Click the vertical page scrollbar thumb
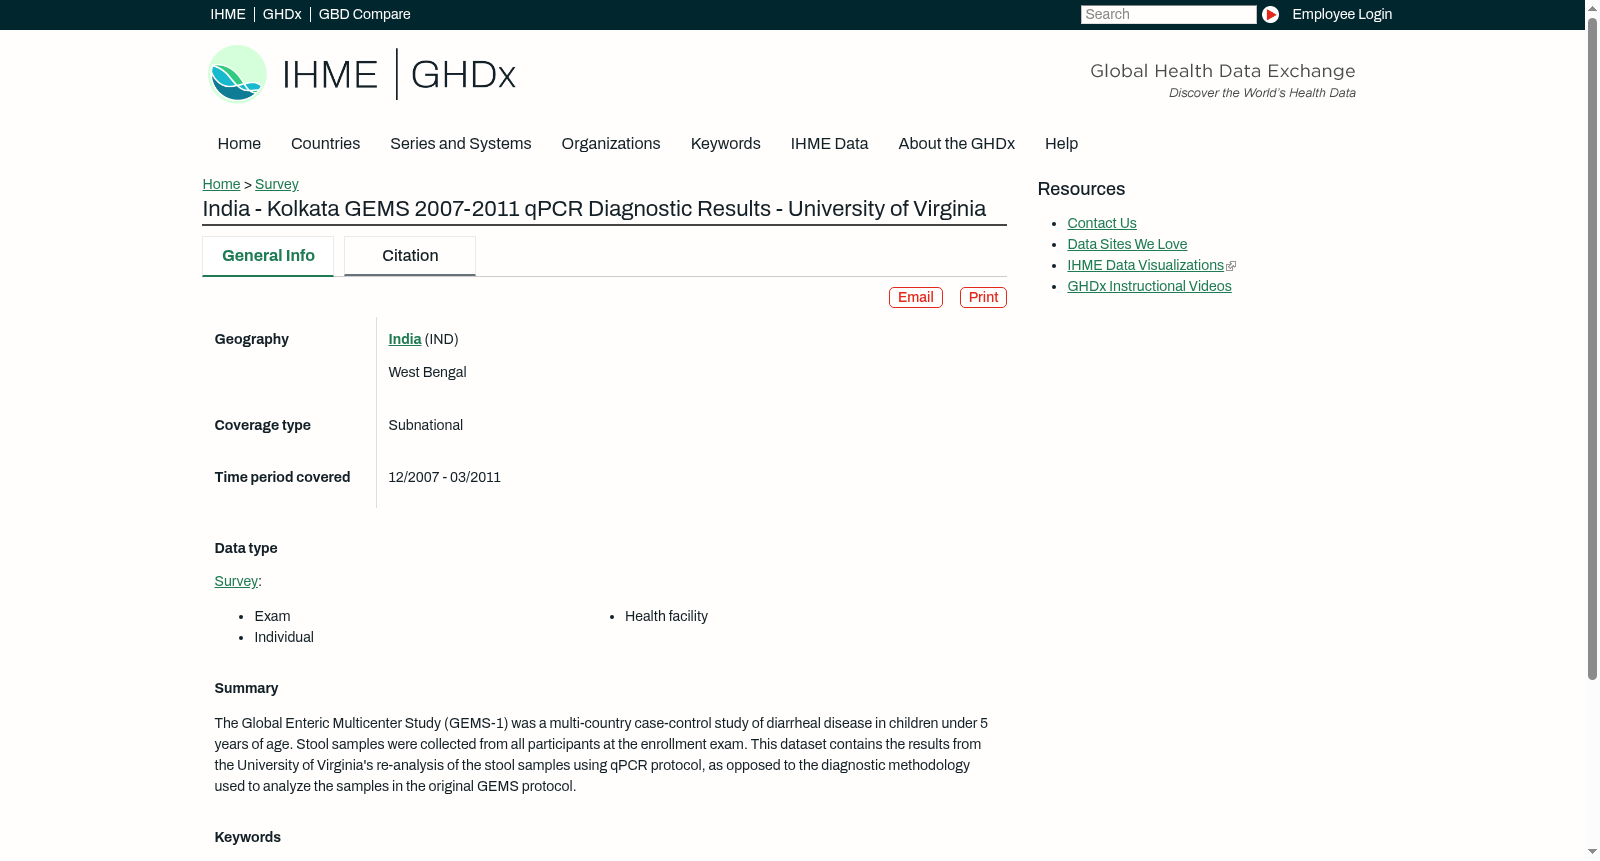Screen dimensions: 1600x861 pos(1592,349)
